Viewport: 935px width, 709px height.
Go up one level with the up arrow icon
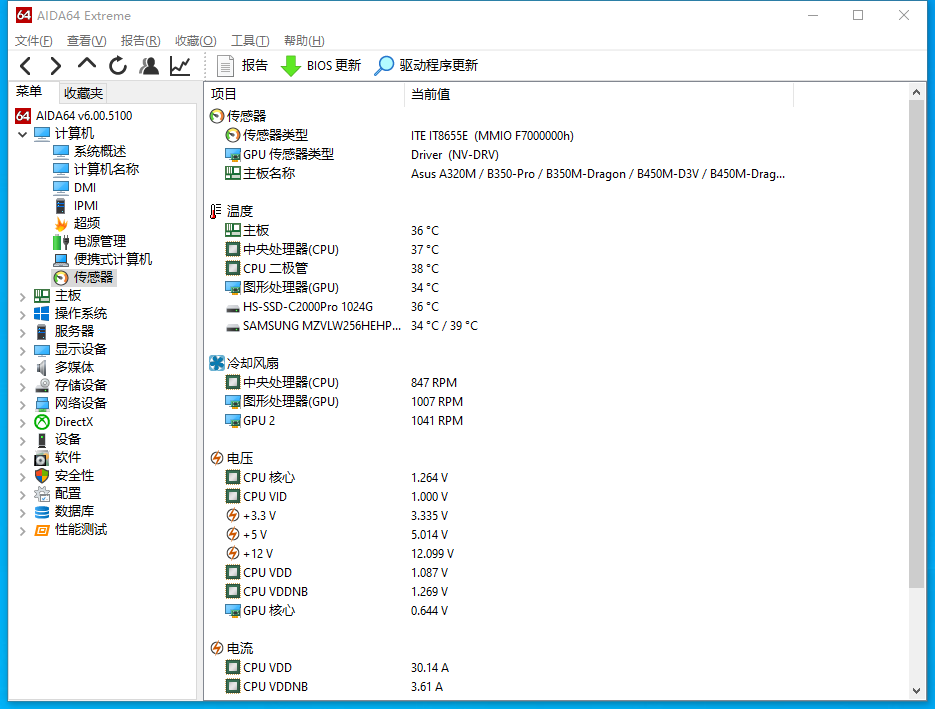click(86, 64)
